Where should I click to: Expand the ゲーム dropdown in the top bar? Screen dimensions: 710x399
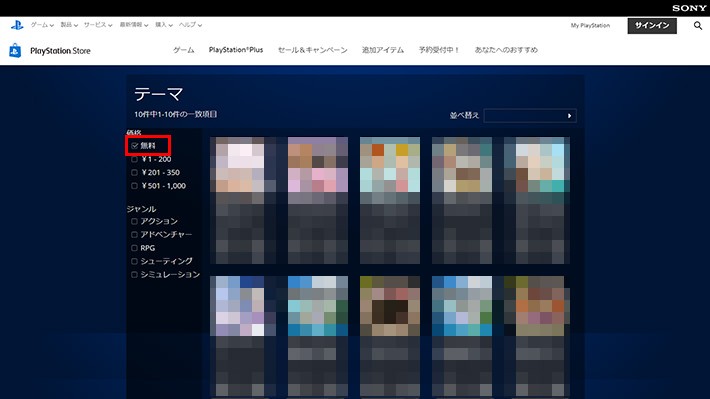42,25
